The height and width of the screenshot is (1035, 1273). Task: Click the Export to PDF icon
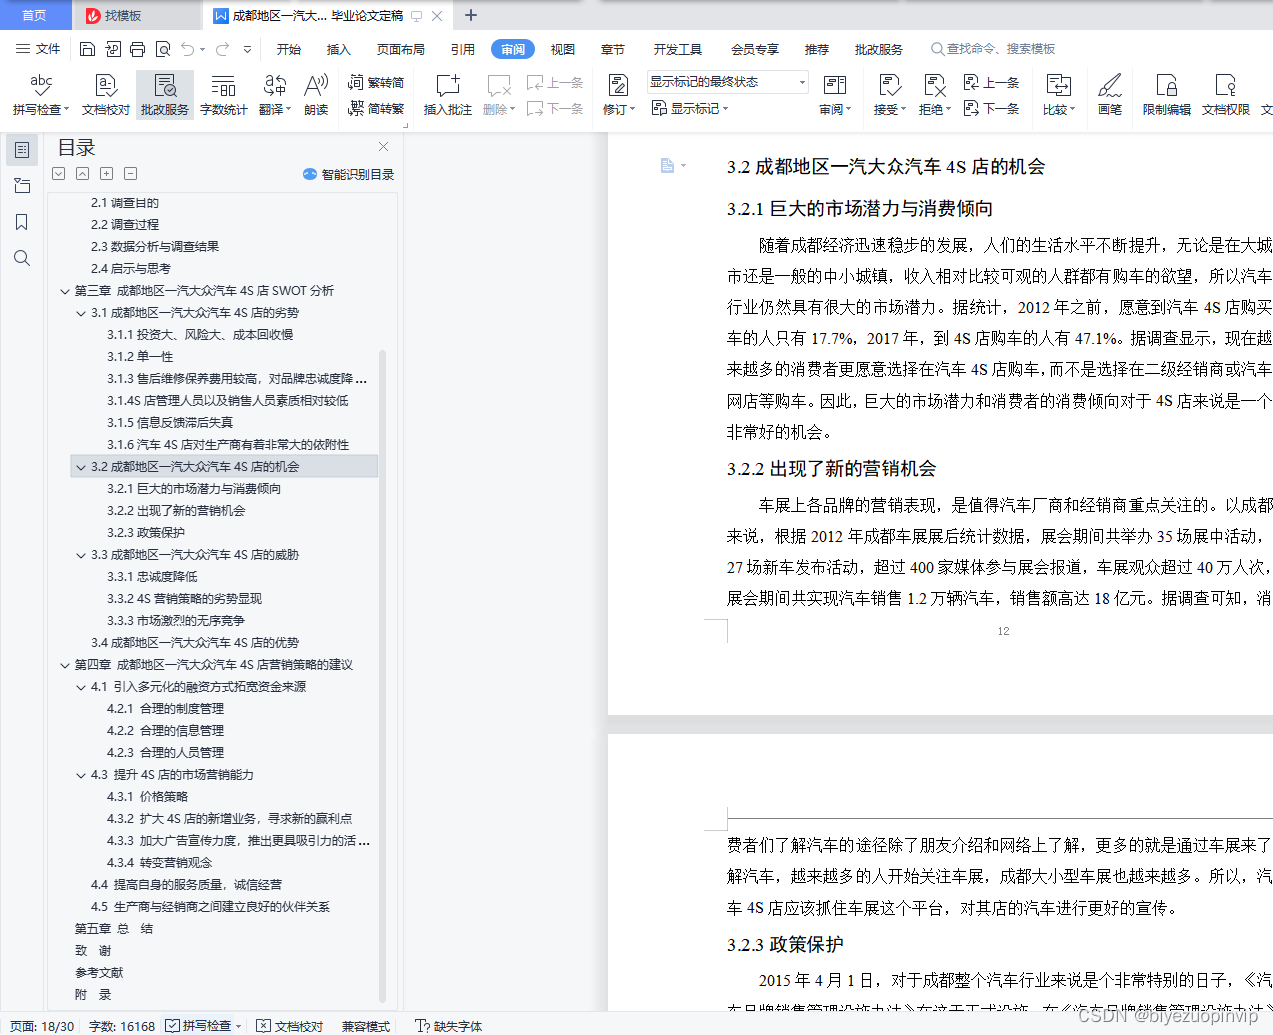coord(112,49)
